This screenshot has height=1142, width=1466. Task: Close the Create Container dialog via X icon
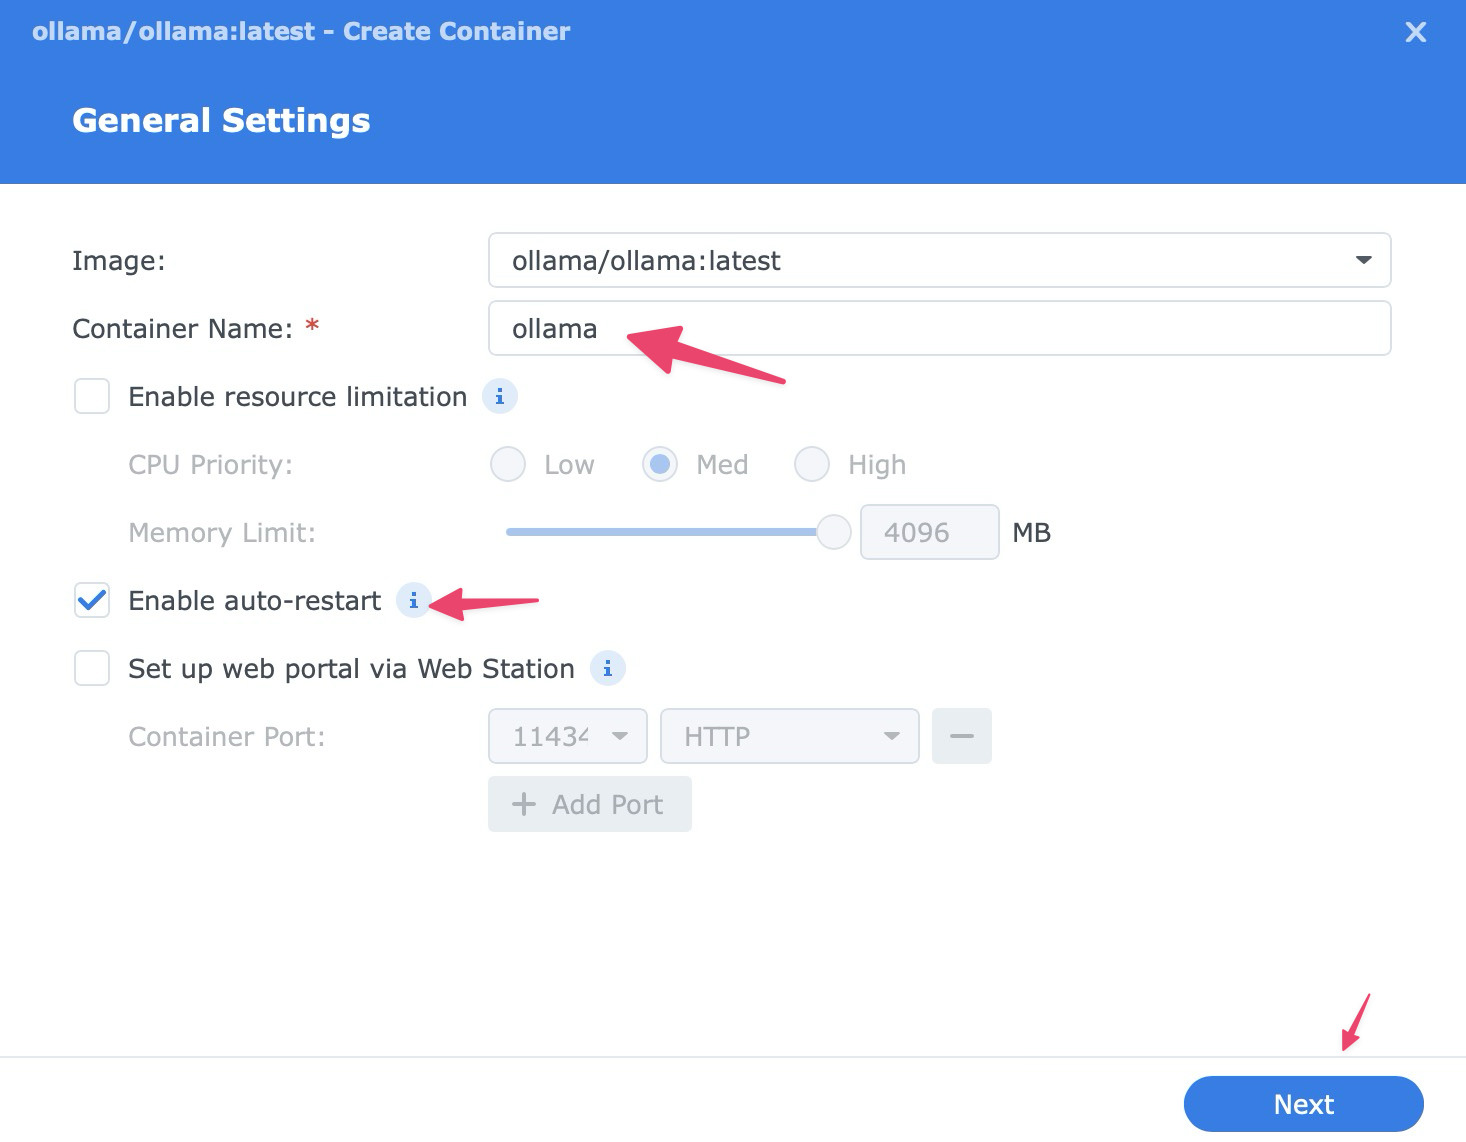click(1415, 31)
